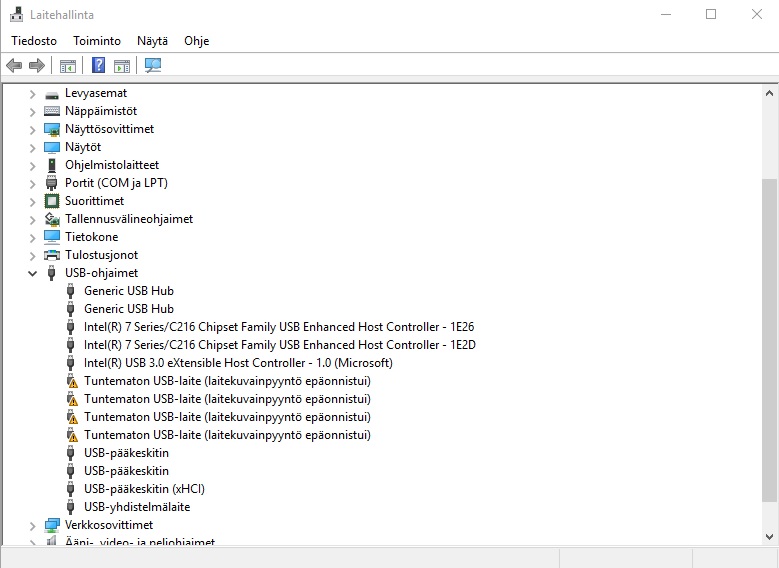Expand the Verkkosovittimet category

(x=32, y=525)
